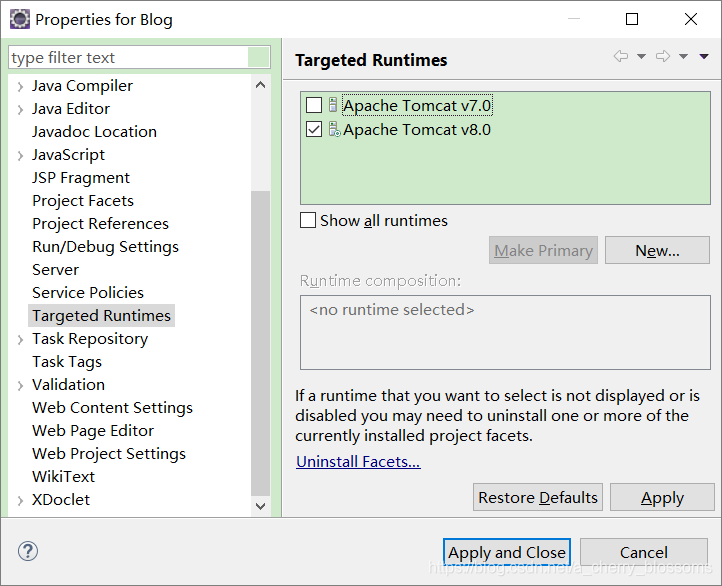Enable Apache Tomcat v7.0 runtime checkbox
The width and height of the screenshot is (722, 586).
[x=314, y=105]
